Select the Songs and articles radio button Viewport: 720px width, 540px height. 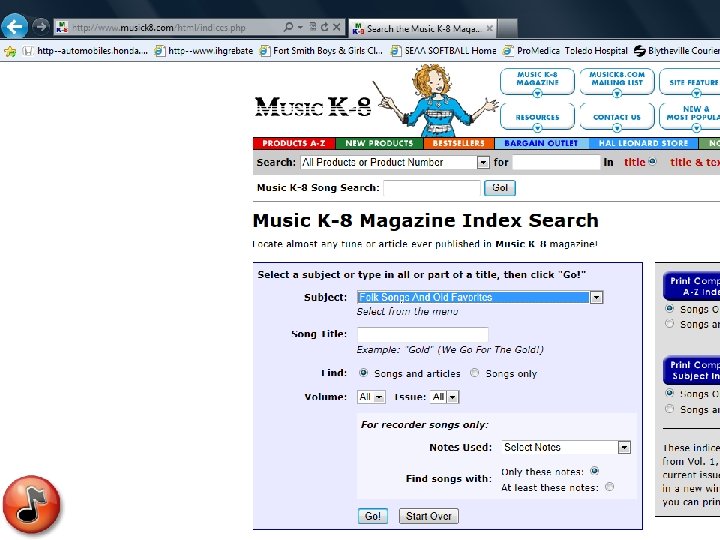tap(363, 373)
